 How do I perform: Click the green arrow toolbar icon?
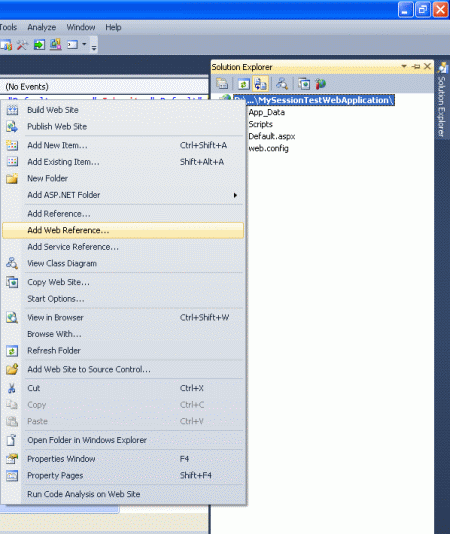39,45
